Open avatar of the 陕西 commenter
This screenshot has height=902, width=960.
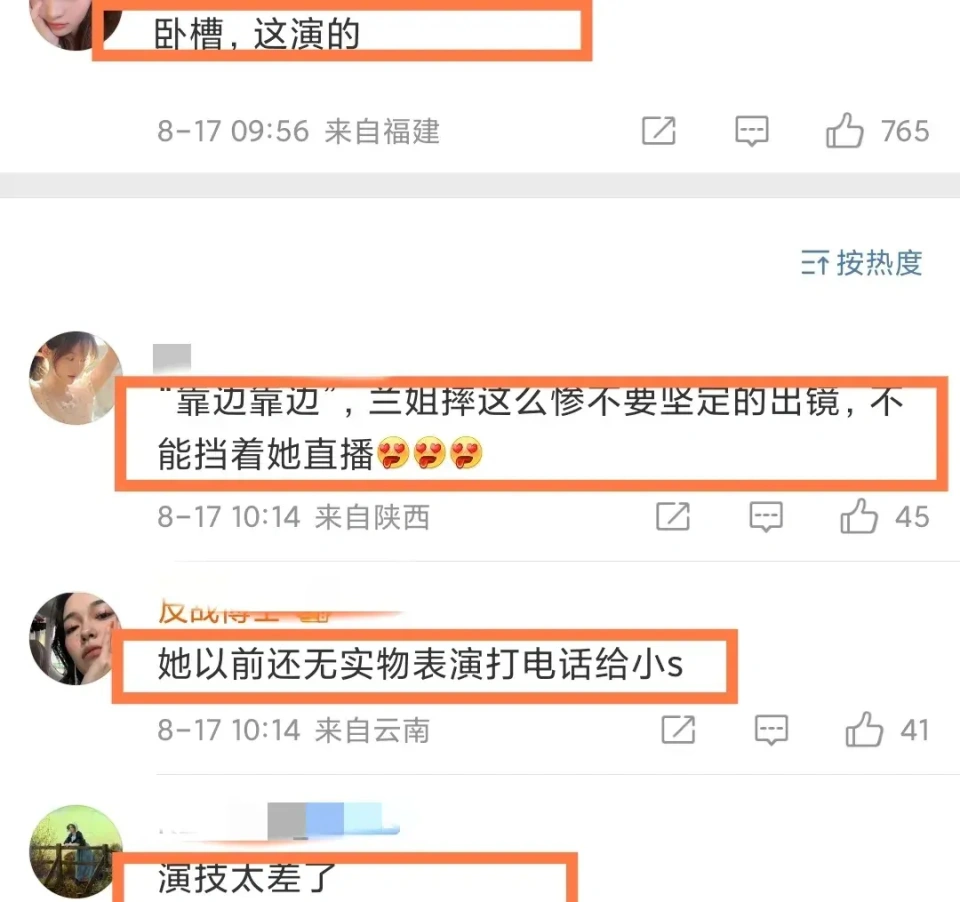pos(76,378)
